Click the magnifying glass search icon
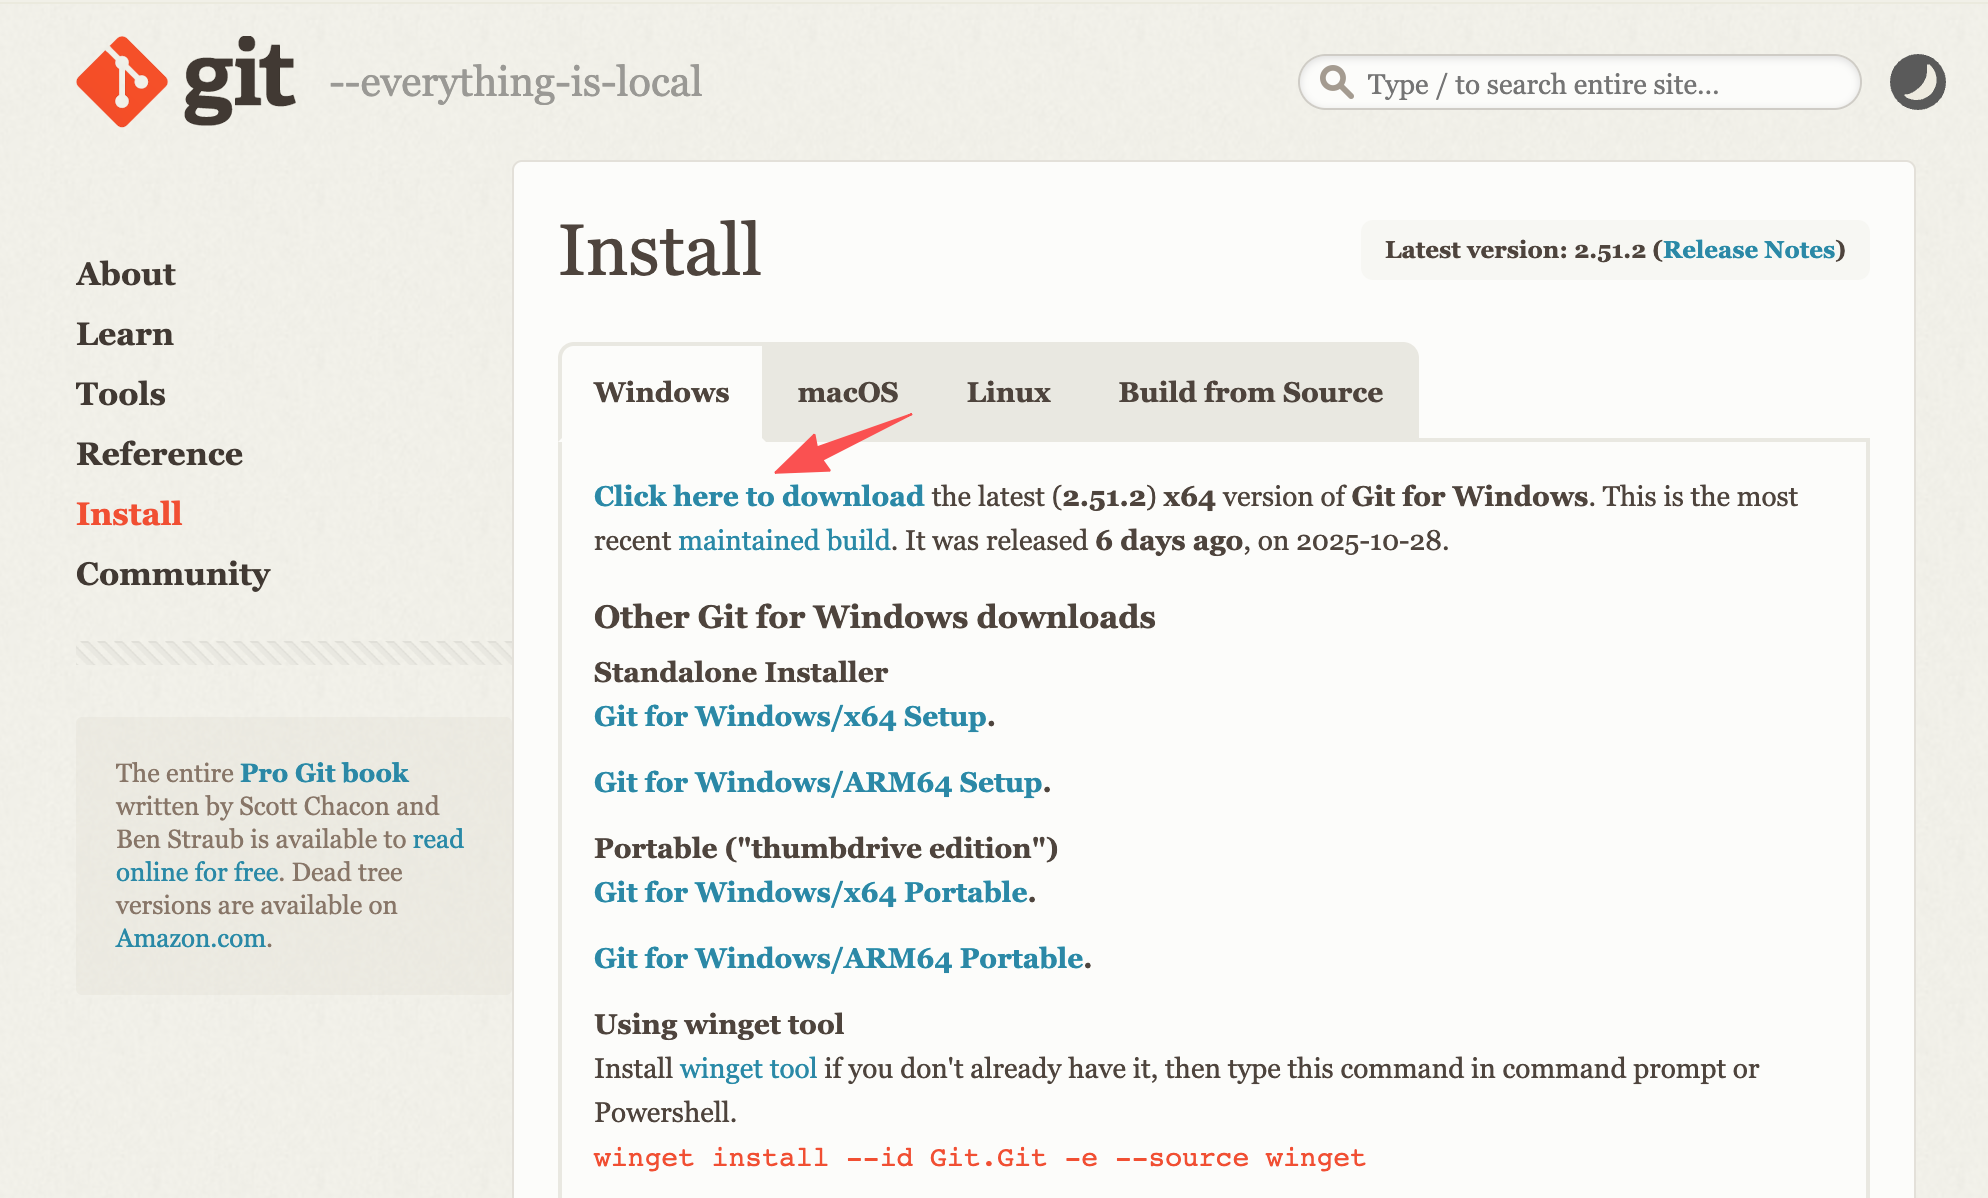Image resolution: width=1988 pixels, height=1198 pixels. tap(1335, 83)
